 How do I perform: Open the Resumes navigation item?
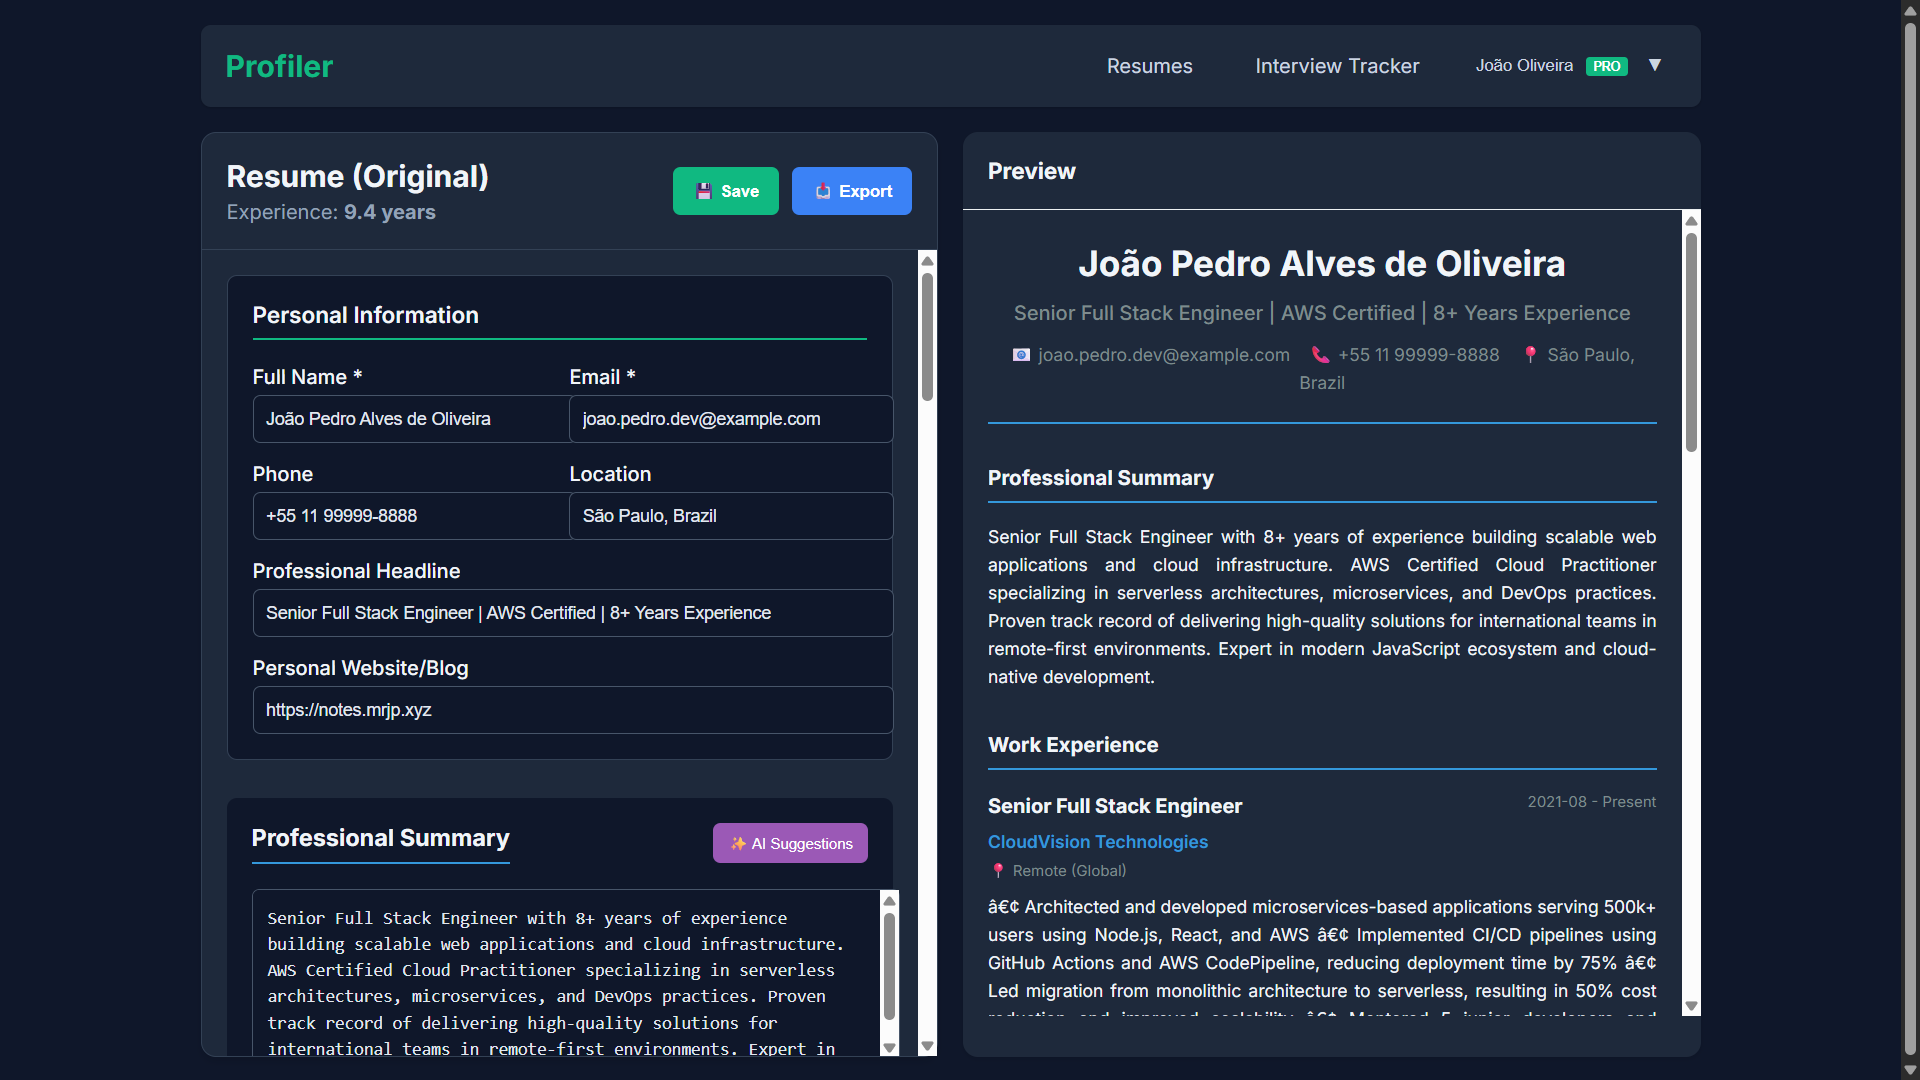tap(1149, 66)
